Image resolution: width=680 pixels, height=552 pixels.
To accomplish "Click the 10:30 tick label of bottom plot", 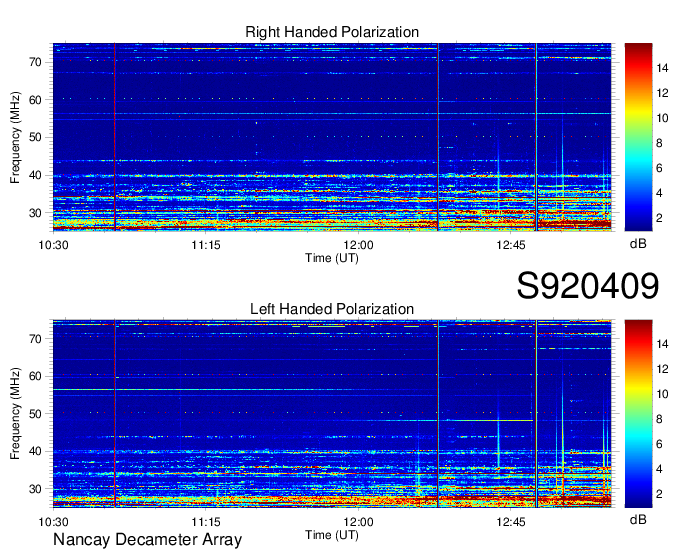I will pos(53,522).
